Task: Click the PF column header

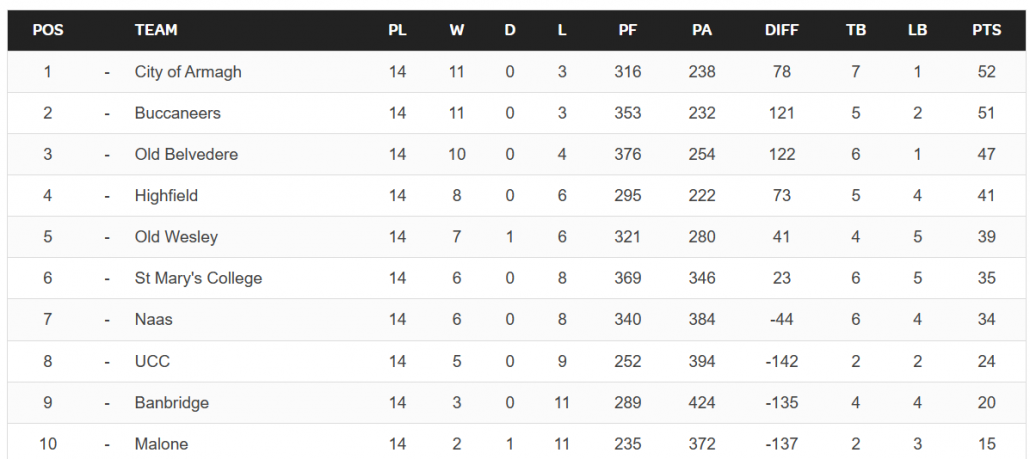Action: [627, 30]
